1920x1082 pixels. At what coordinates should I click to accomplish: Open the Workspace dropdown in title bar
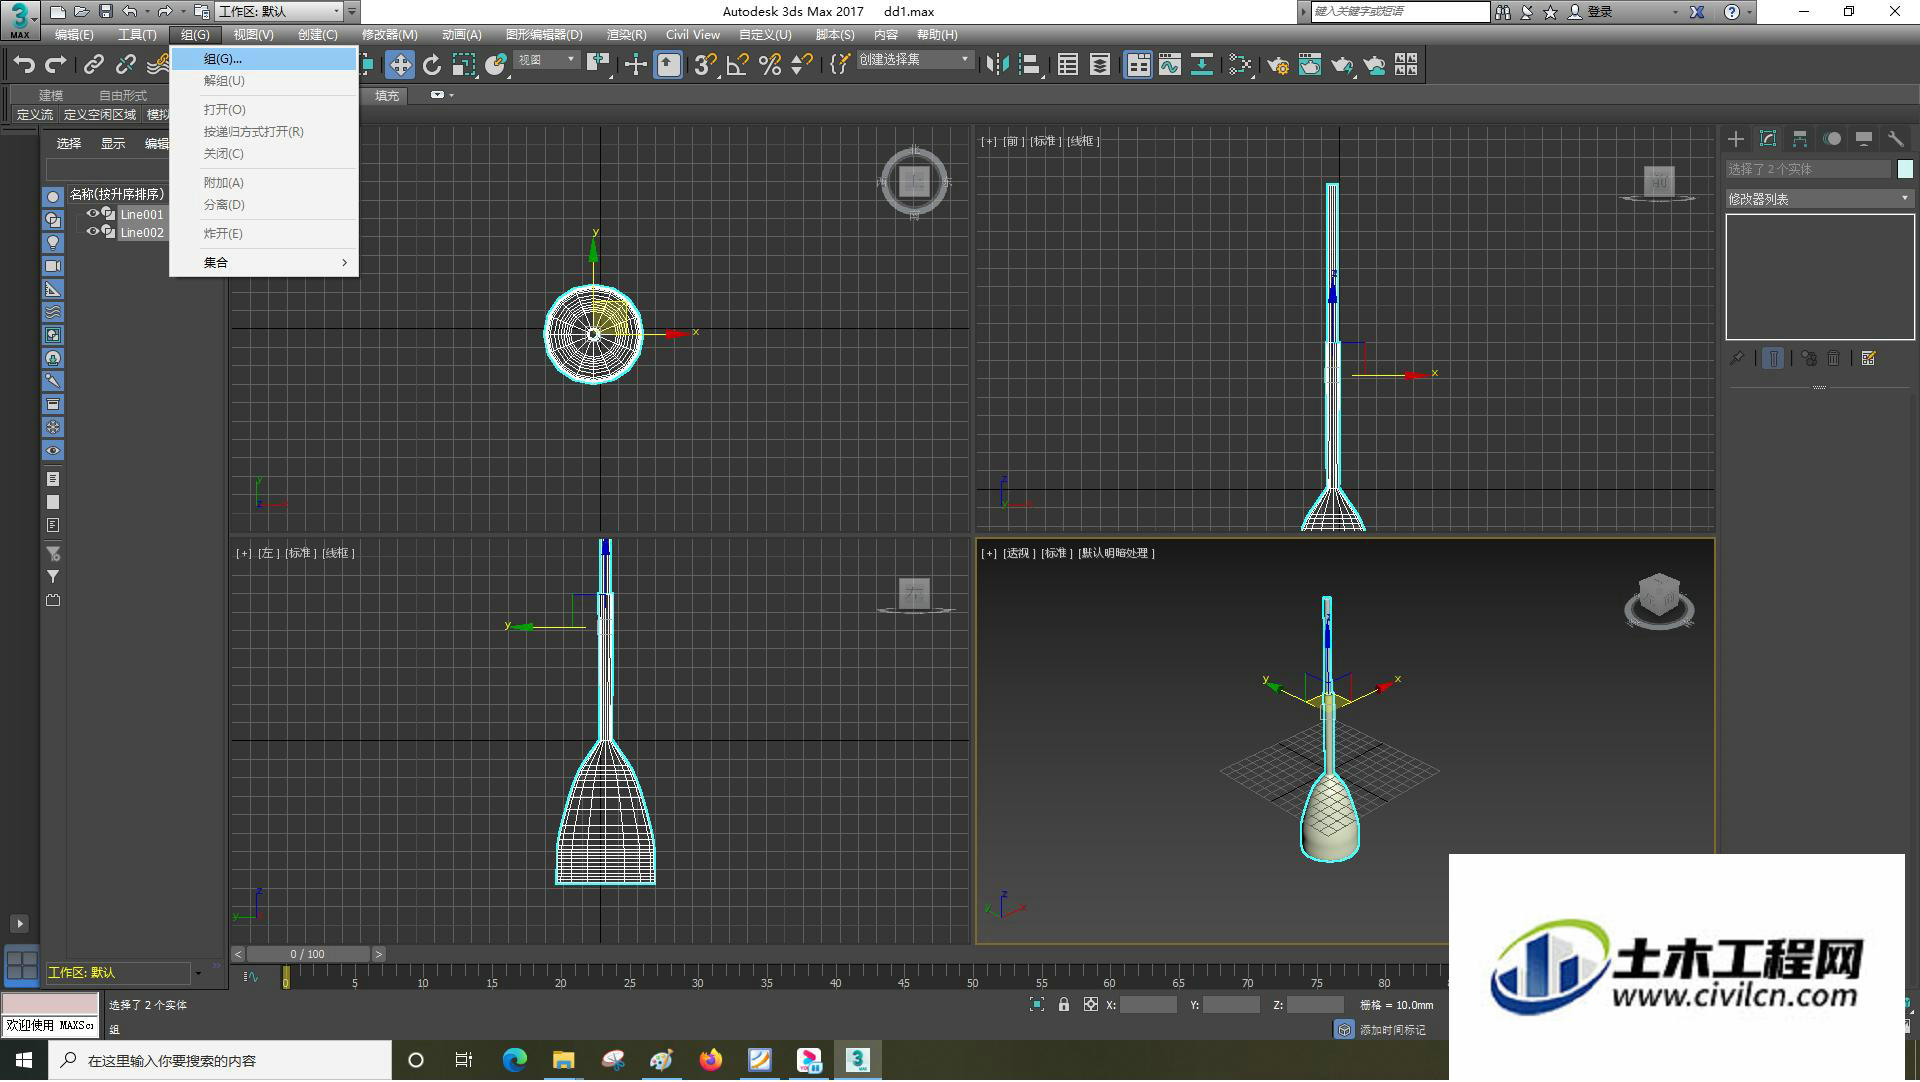279,11
